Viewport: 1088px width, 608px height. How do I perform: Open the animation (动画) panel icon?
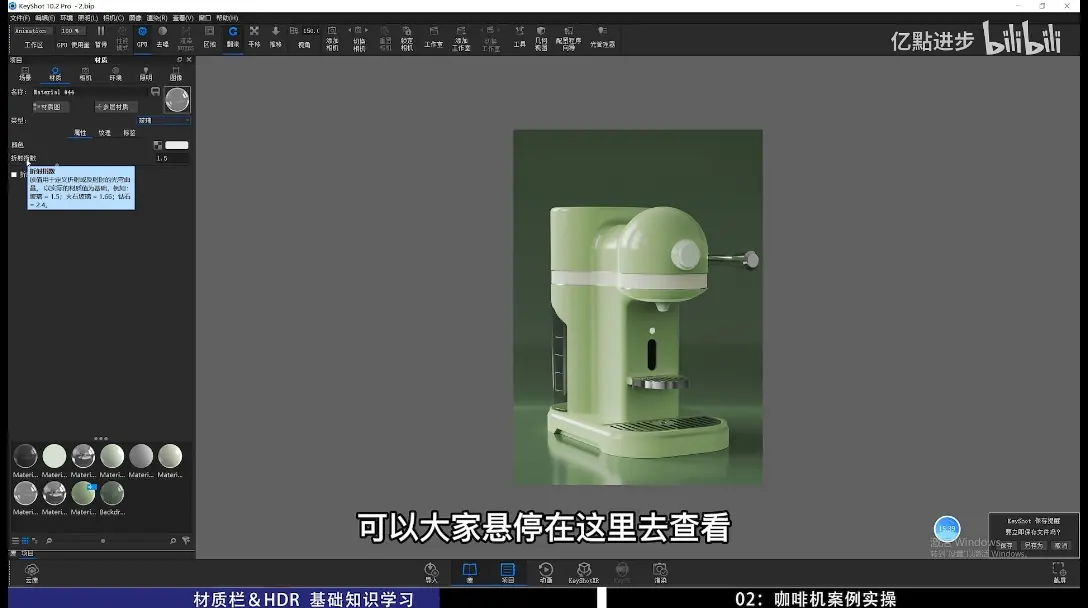tap(546, 573)
